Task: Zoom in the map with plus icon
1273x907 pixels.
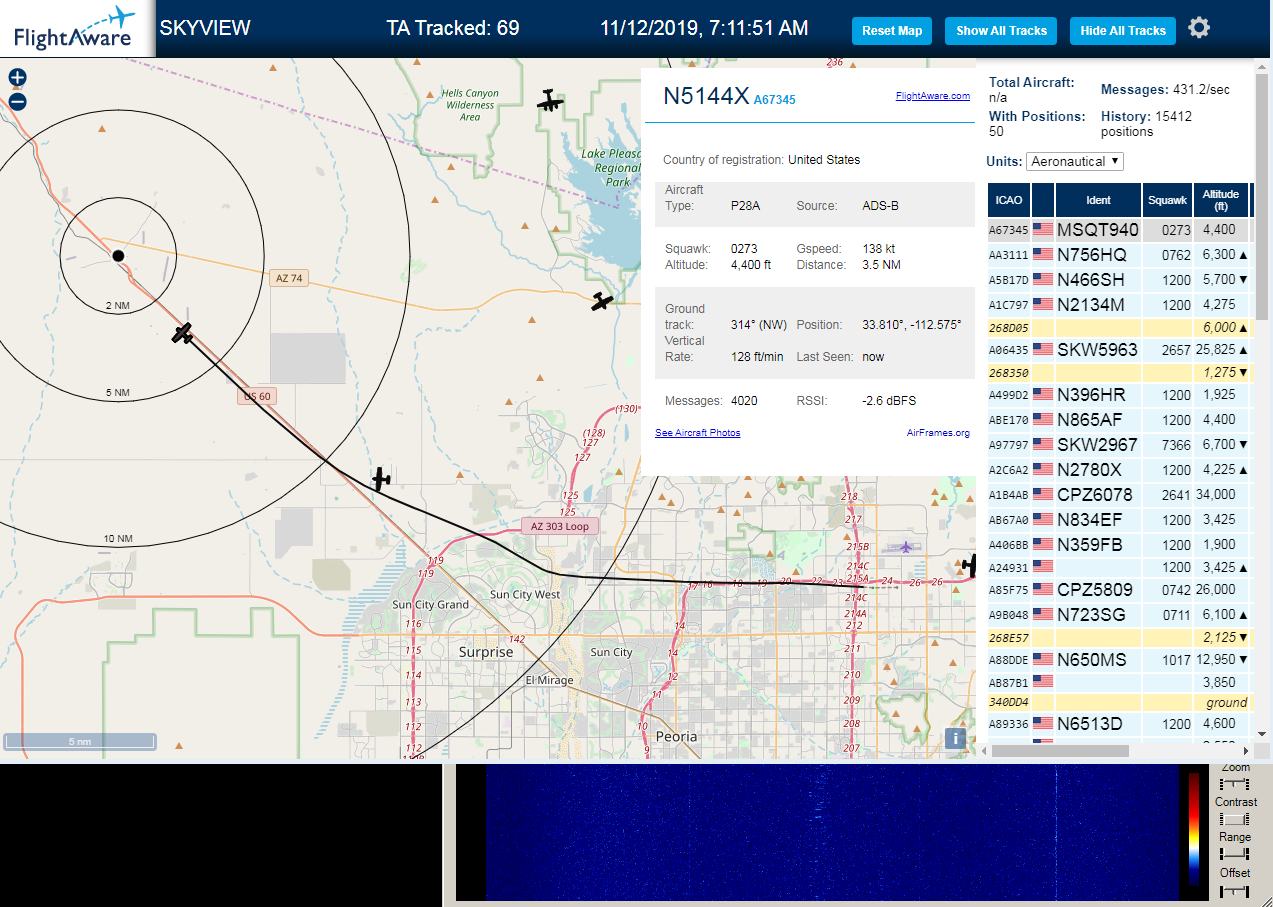Action: click(17, 78)
